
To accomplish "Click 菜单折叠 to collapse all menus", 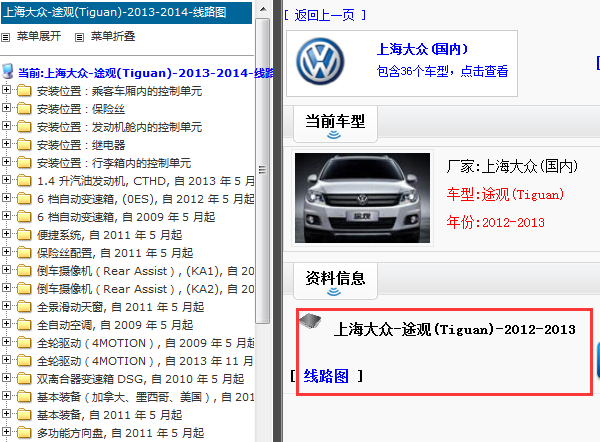I will (x=113, y=36).
